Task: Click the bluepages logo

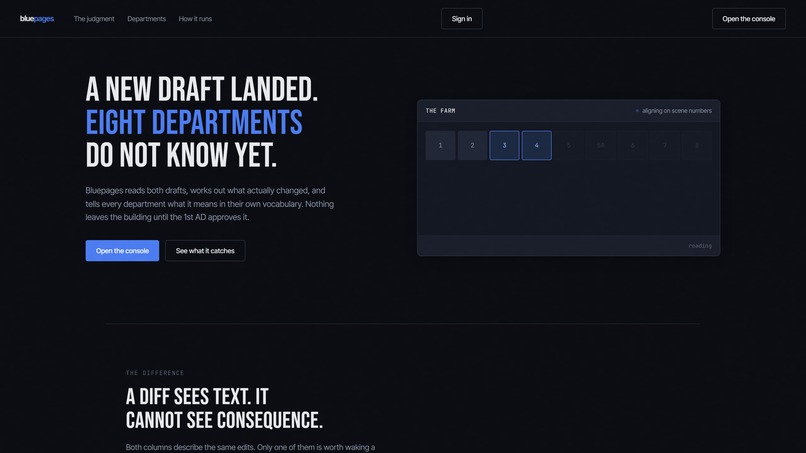Action: point(36,19)
